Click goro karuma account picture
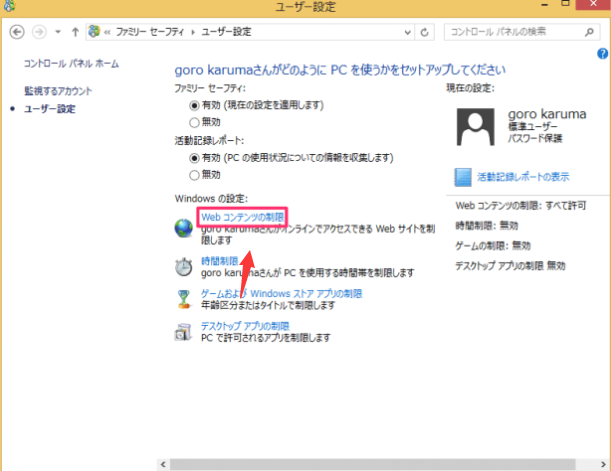Viewport: 611px width, 471px height. coord(475,127)
